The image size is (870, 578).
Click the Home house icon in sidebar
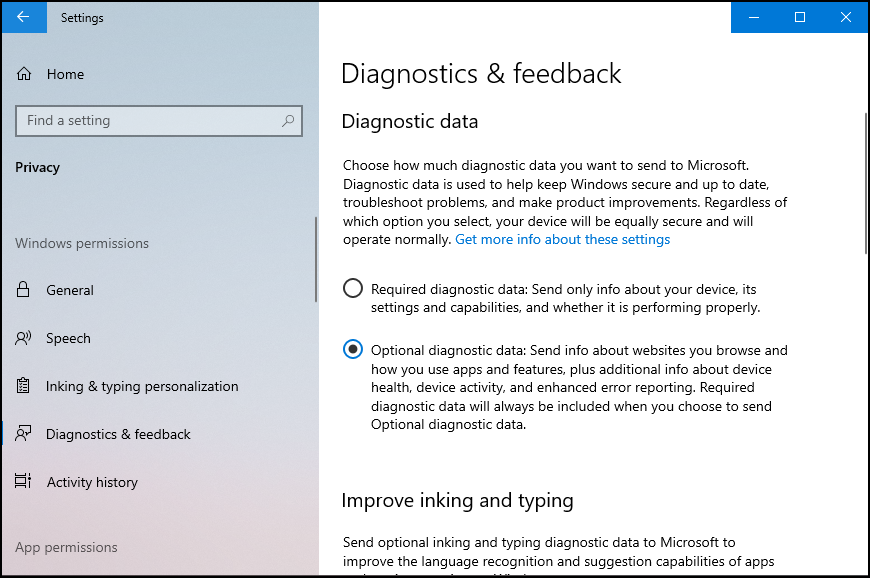(x=22, y=73)
